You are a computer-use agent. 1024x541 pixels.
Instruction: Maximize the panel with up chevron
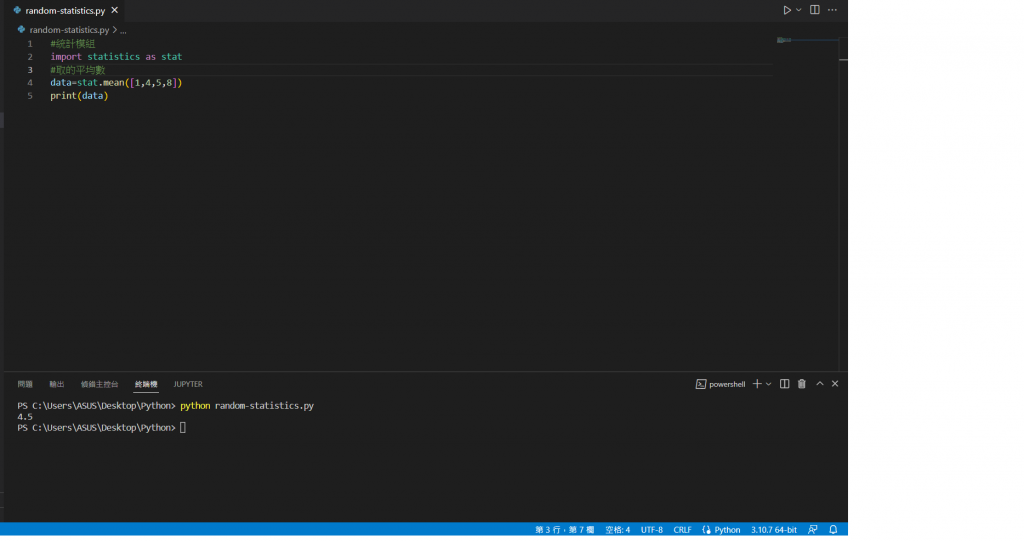(820, 384)
